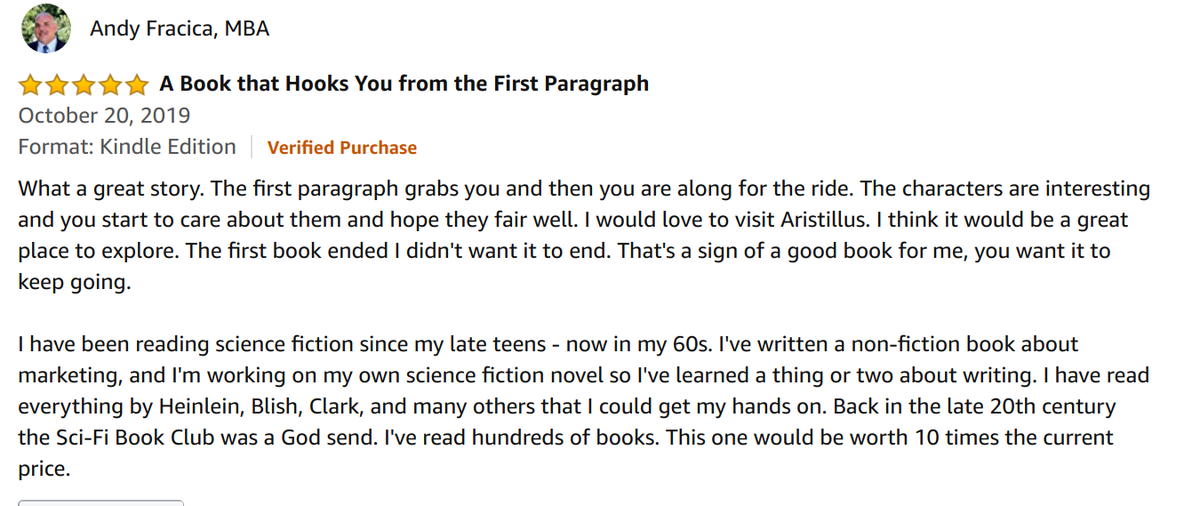Click the phrase Sci-Fi Book Club
The image size is (1200, 506).
click(133, 438)
